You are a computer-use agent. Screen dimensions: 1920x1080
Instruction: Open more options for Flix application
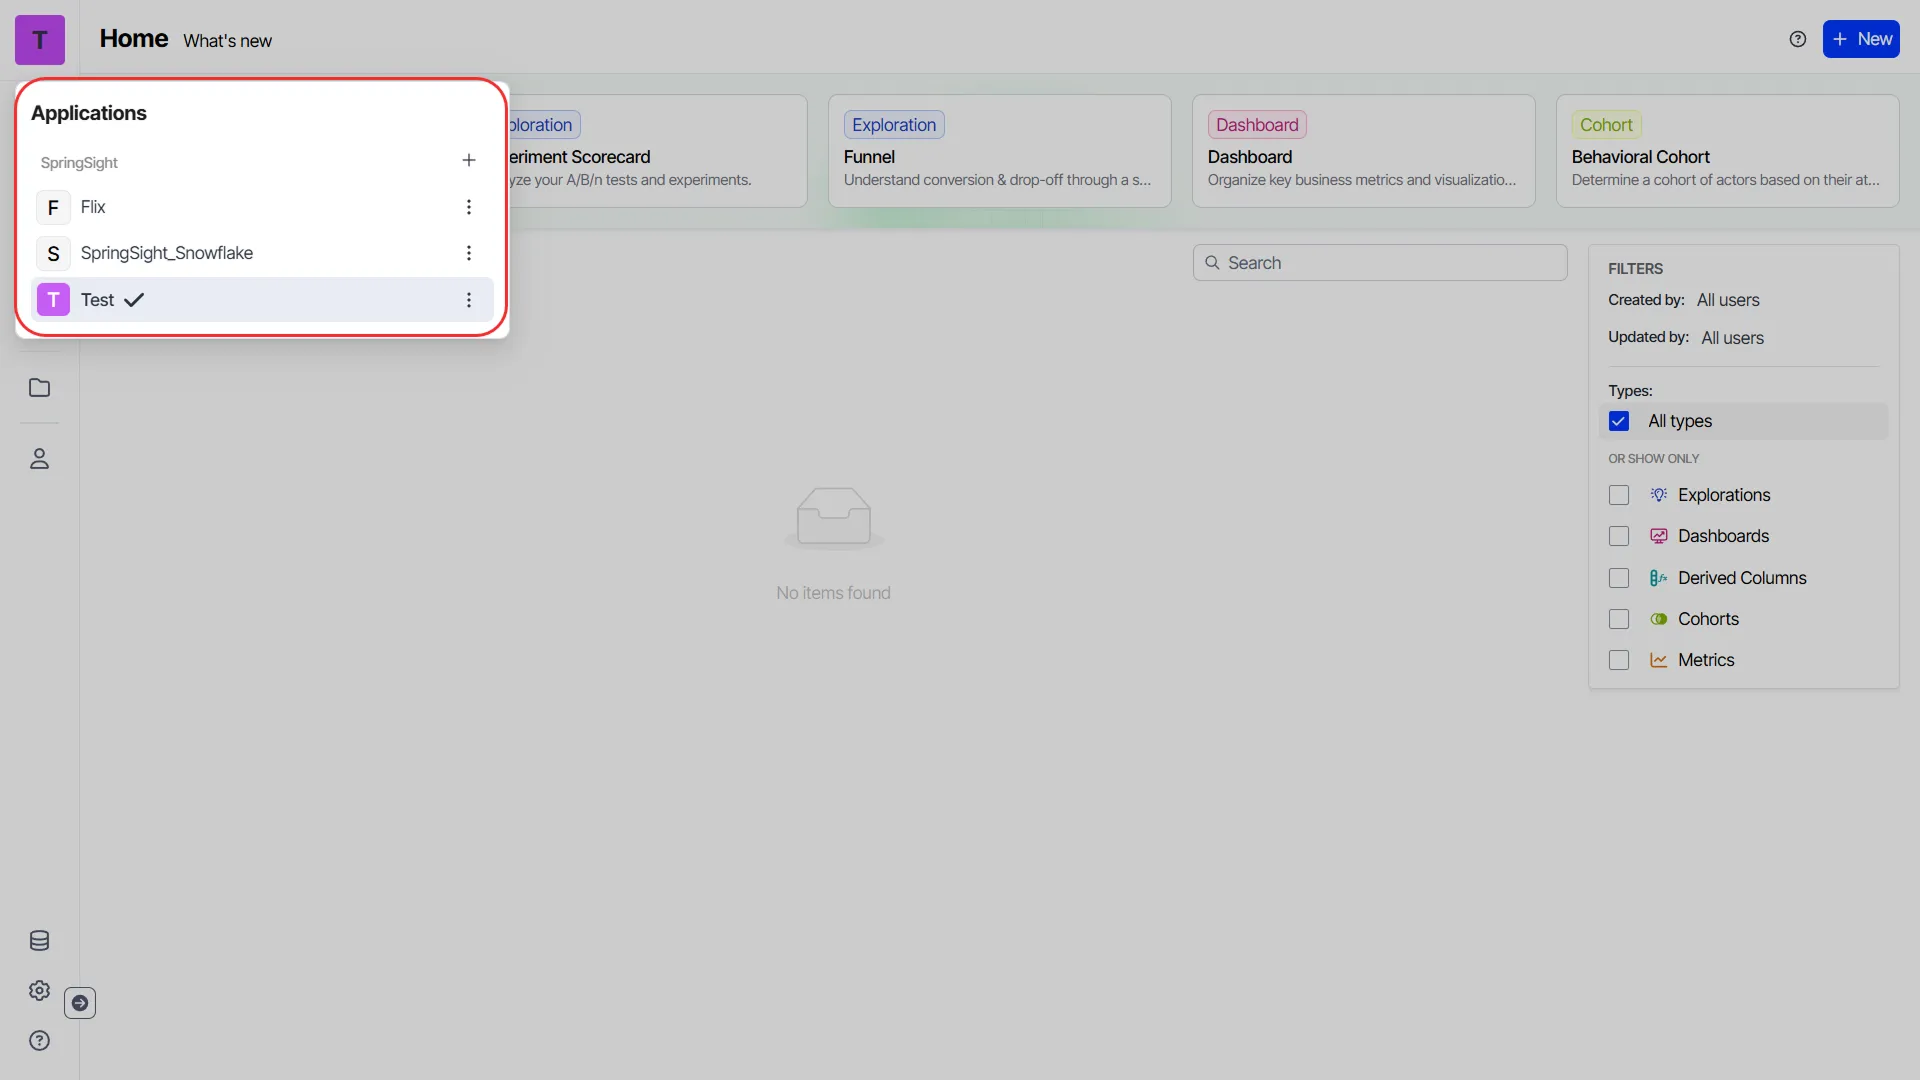(469, 207)
